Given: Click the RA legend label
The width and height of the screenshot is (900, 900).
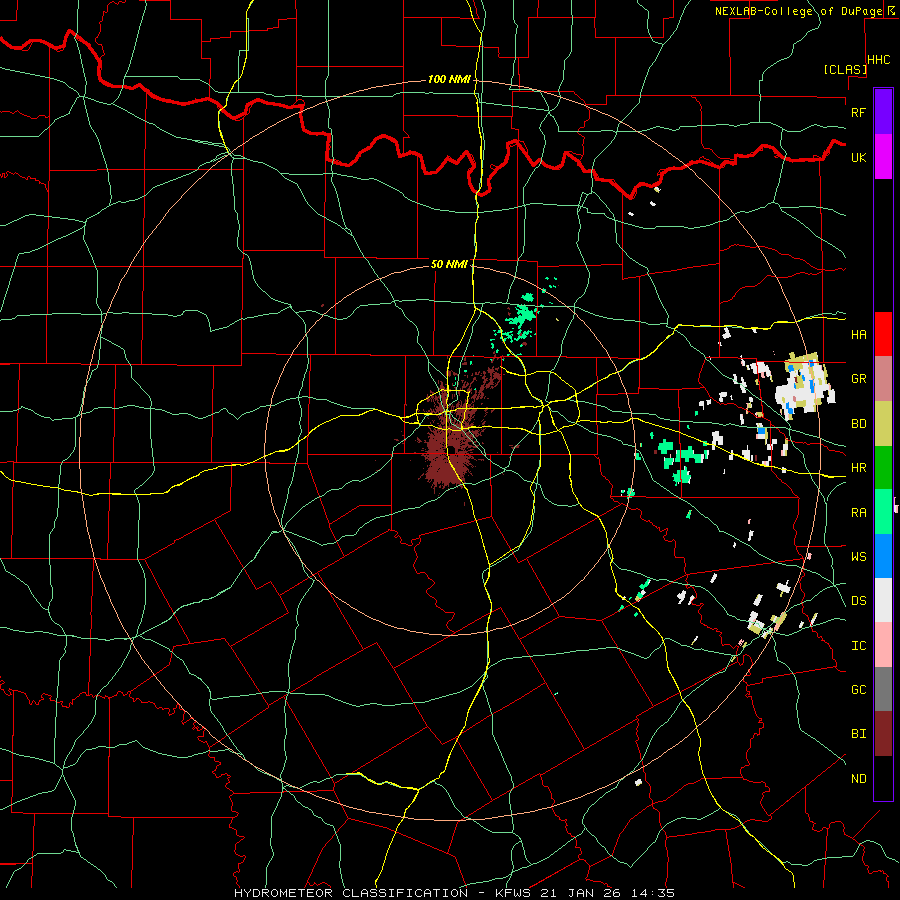Looking at the screenshot, I should [858, 513].
